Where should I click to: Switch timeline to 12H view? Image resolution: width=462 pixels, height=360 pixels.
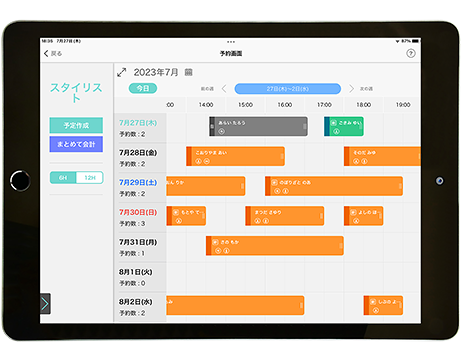90,178
